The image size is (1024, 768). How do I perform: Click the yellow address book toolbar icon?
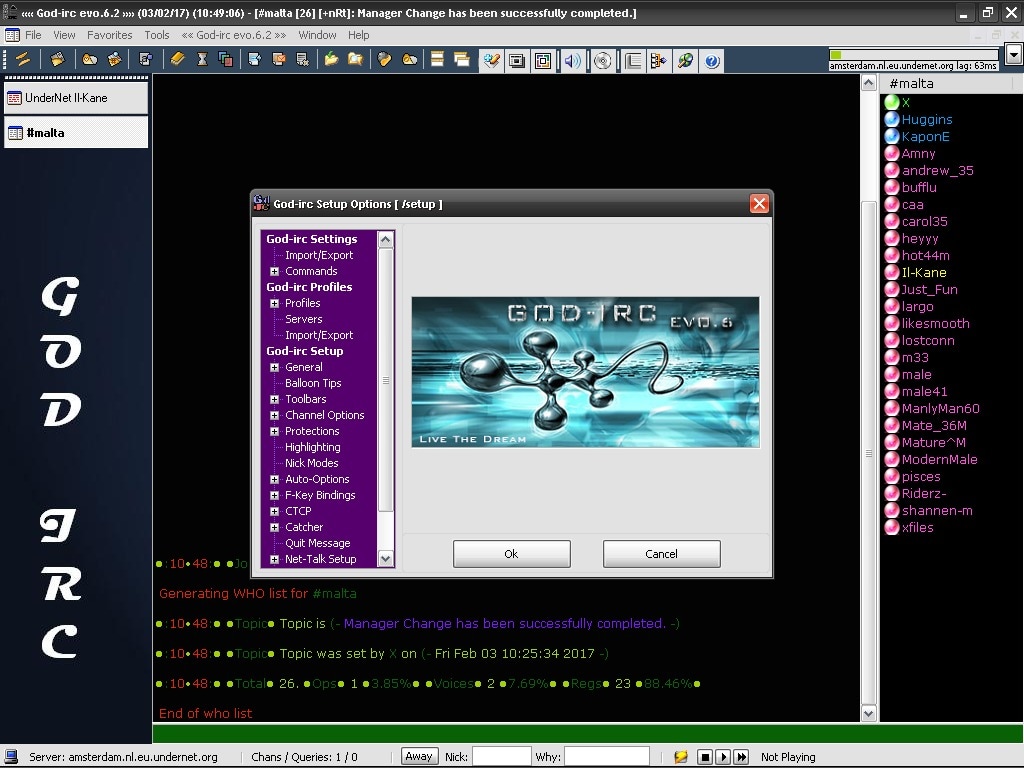(x=178, y=60)
